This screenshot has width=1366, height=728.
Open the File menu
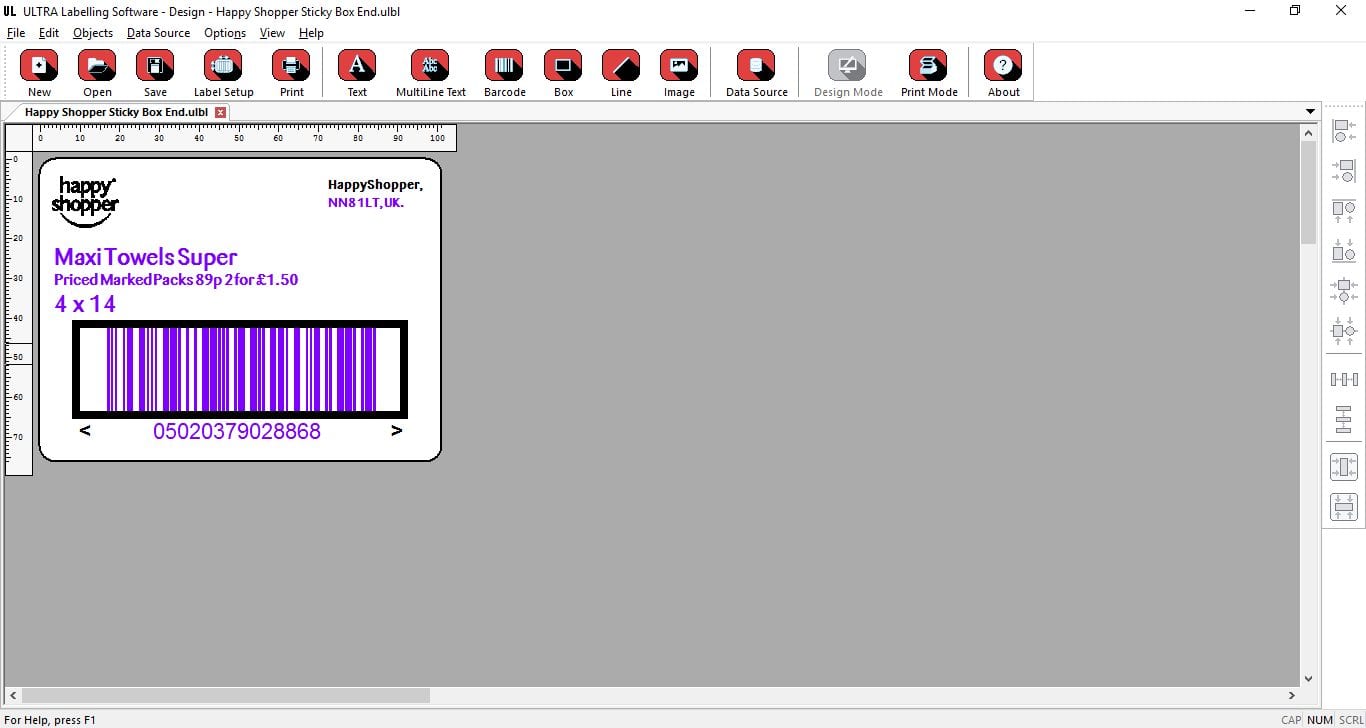(x=16, y=32)
